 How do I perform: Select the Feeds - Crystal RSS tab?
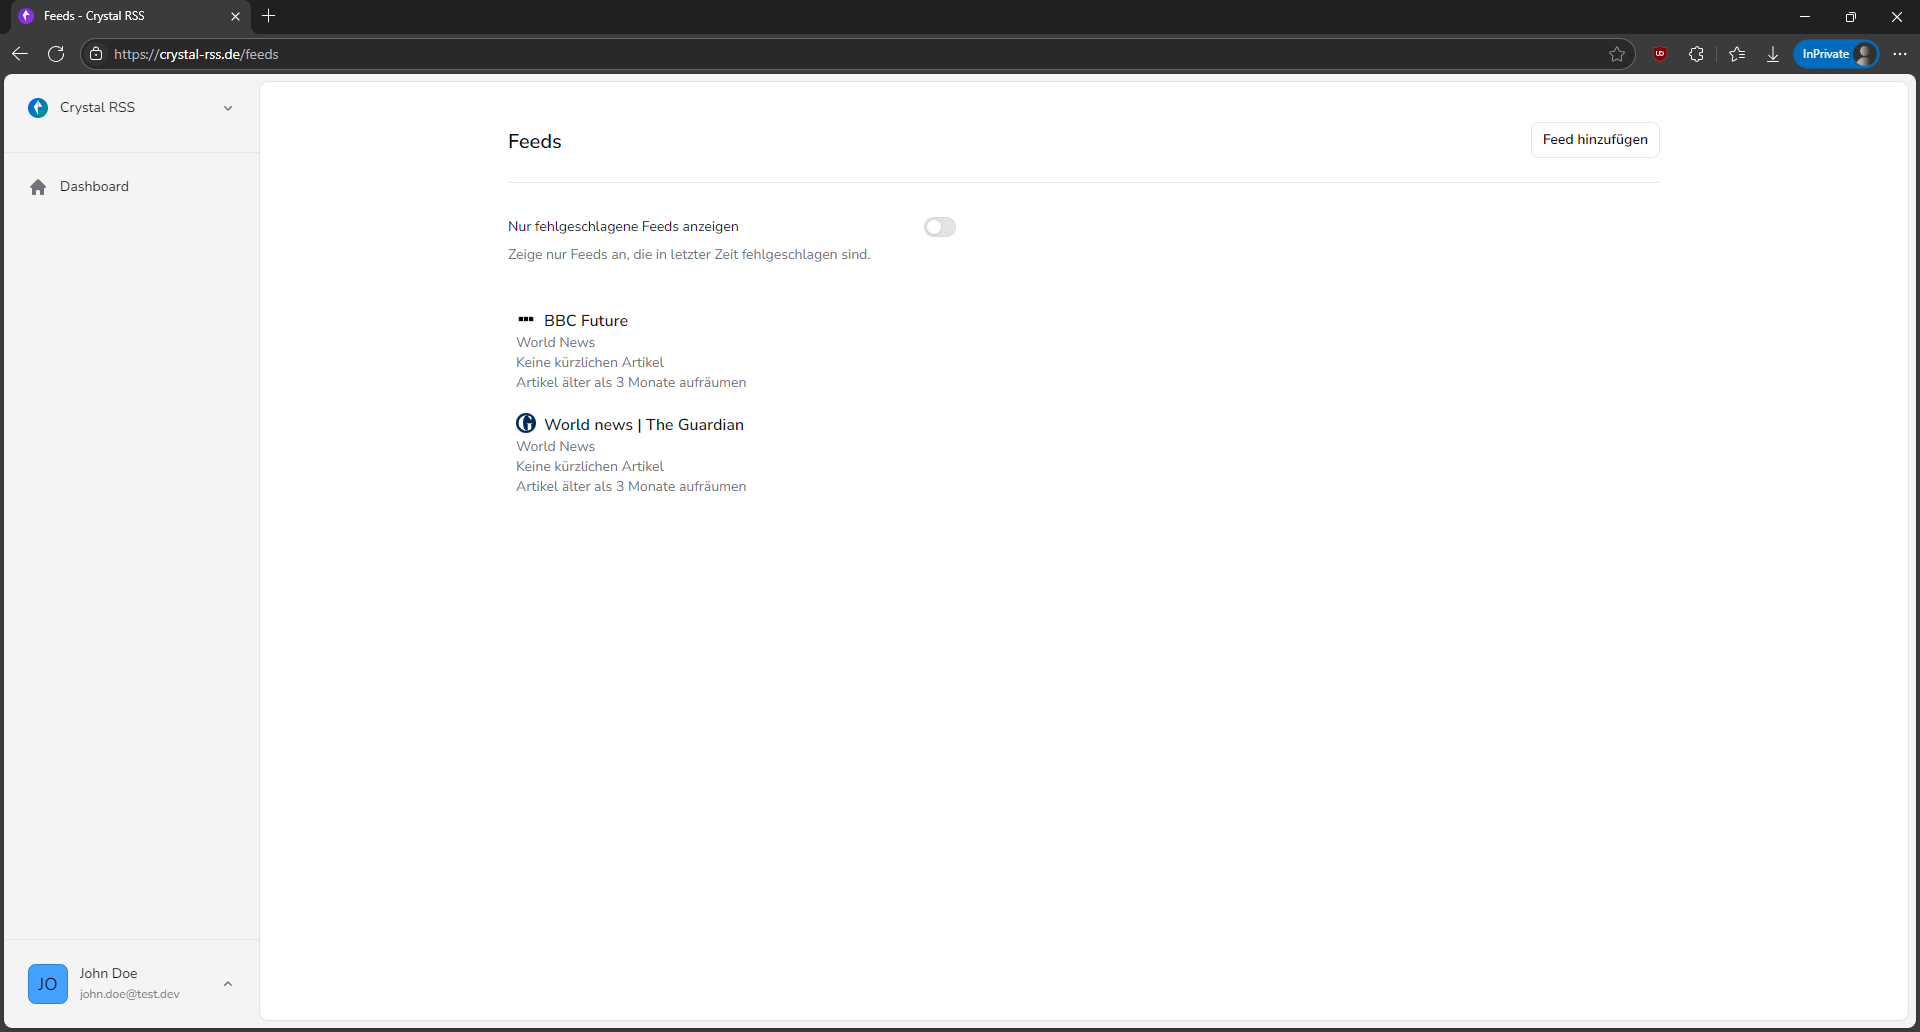120,16
